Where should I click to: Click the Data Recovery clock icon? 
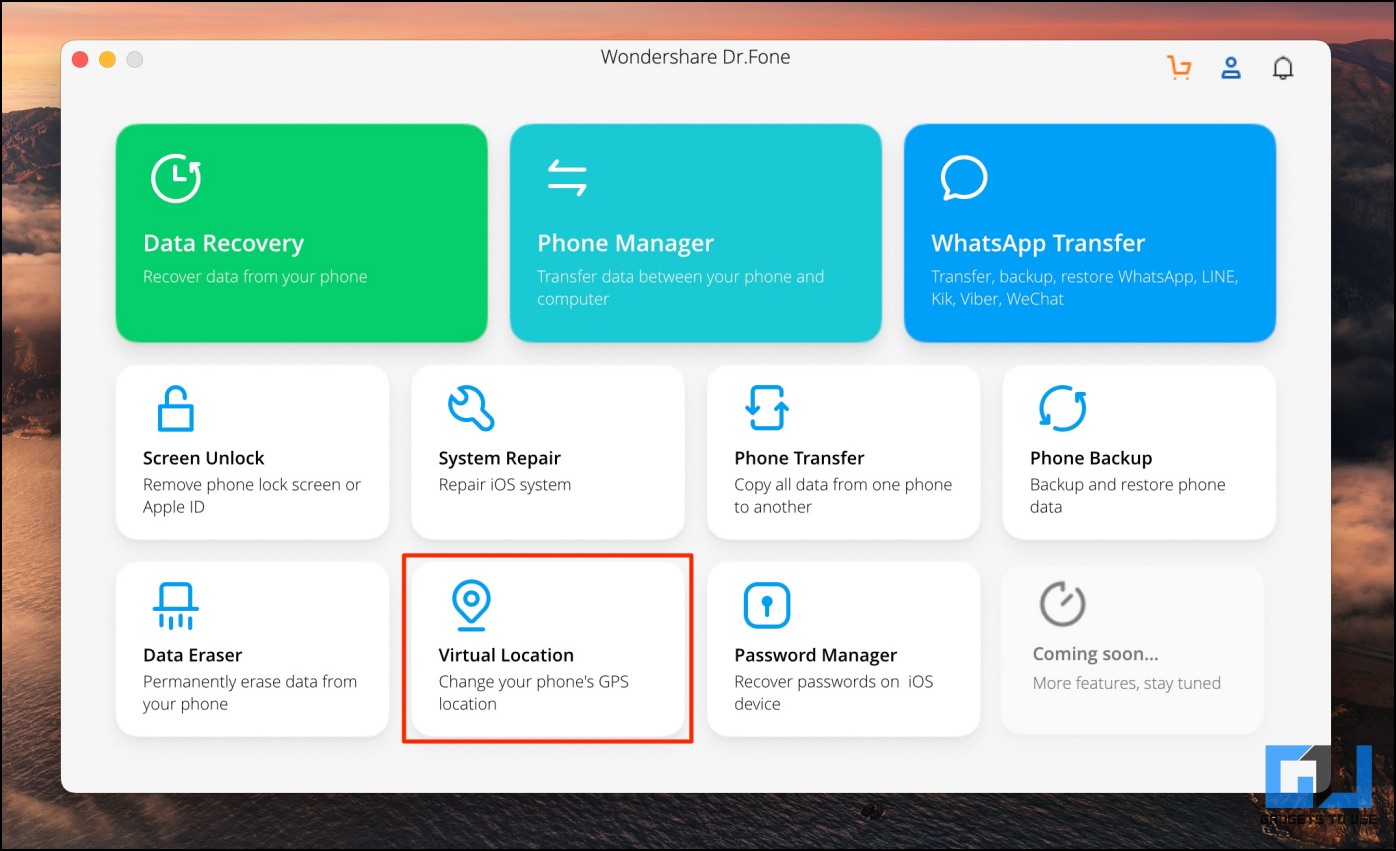(x=176, y=179)
